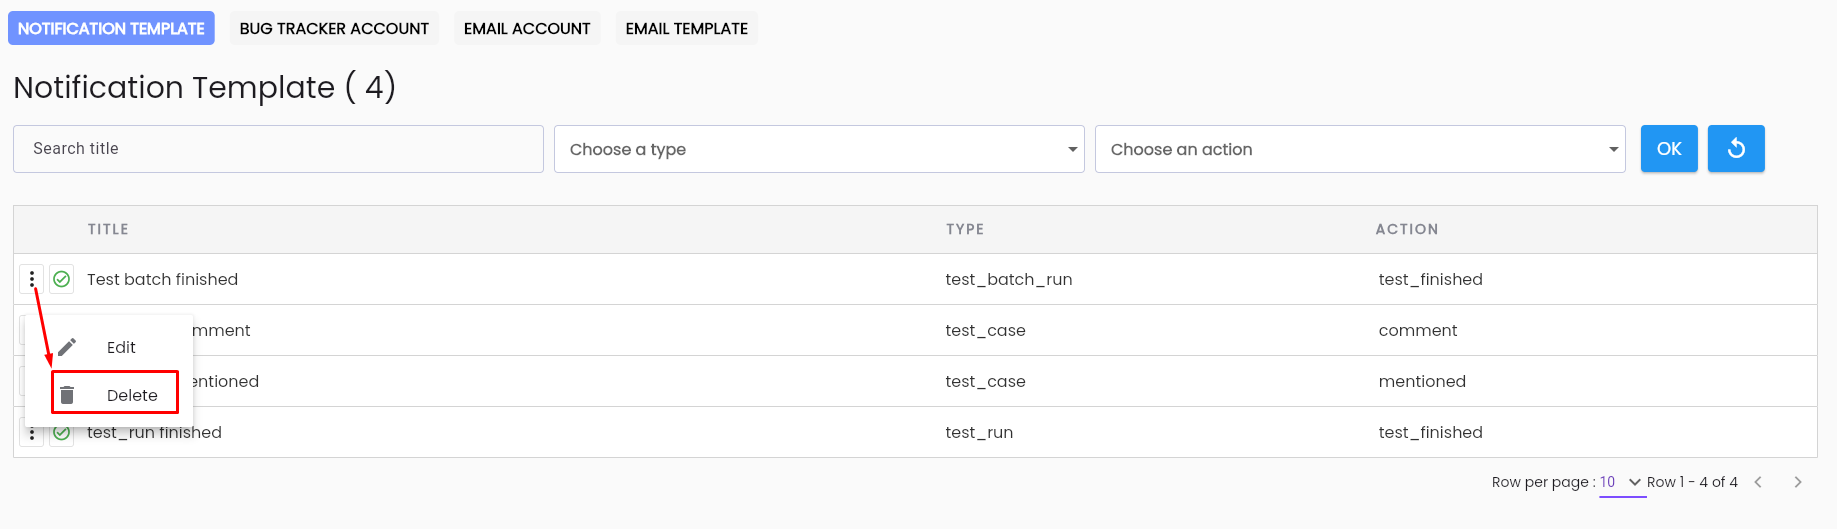Screen dimensions: 1837x529
Task: Switch to Bug Tracker Account tab
Action: click(334, 28)
